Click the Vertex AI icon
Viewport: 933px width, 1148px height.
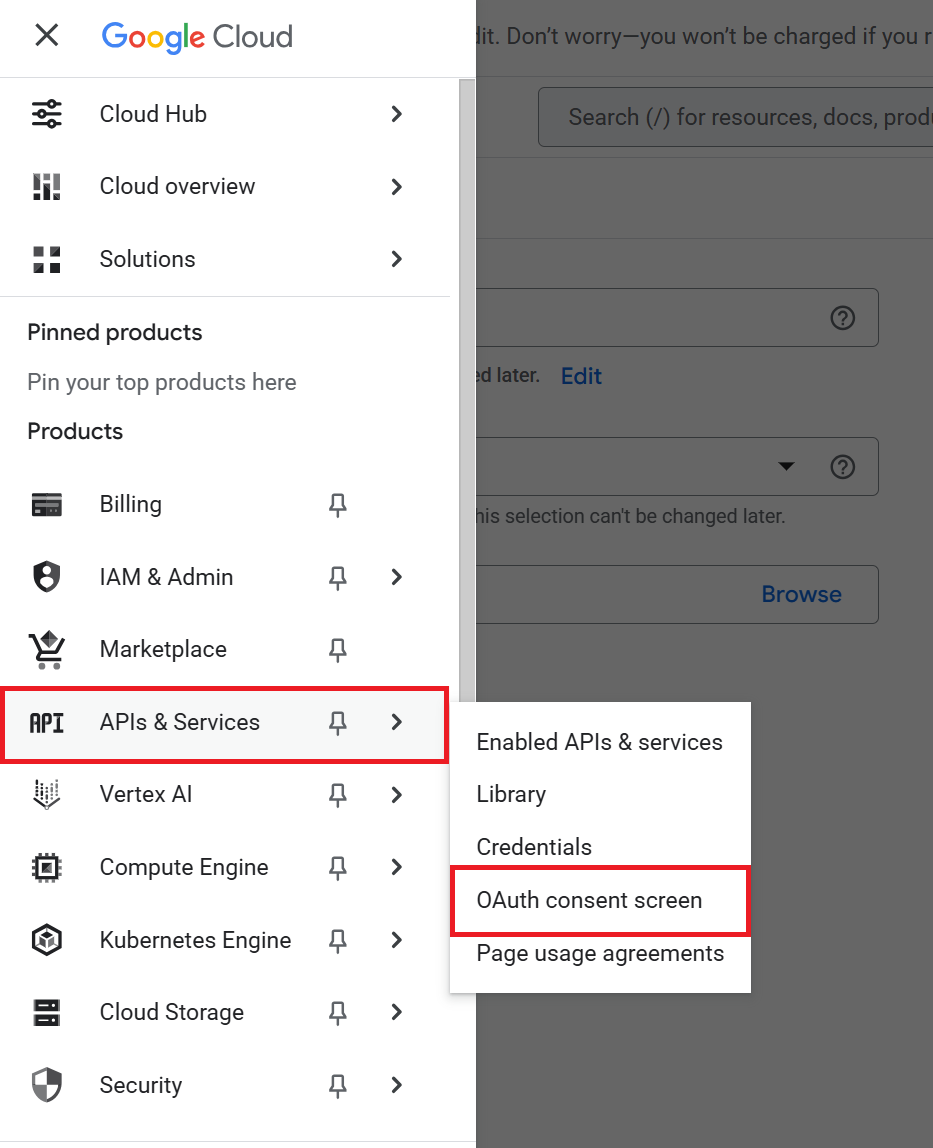point(47,795)
